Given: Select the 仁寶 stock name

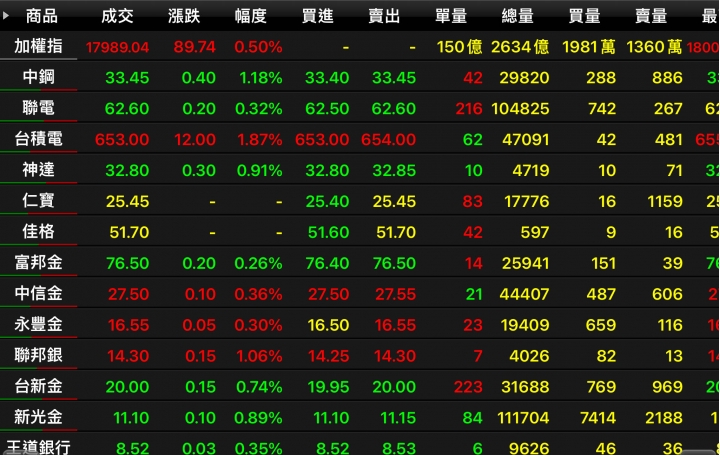Looking at the screenshot, I should tap(39, 201).
